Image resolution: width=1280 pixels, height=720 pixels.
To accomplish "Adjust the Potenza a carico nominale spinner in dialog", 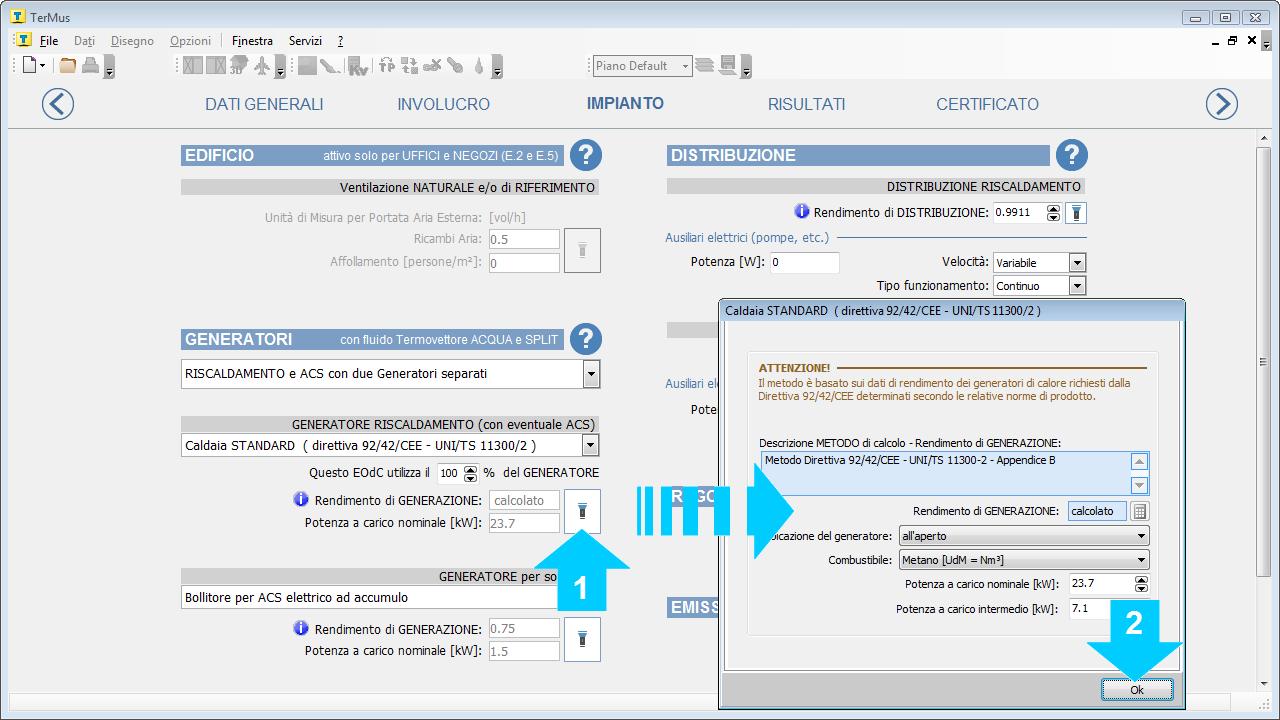I will (x=1141, y=584).
